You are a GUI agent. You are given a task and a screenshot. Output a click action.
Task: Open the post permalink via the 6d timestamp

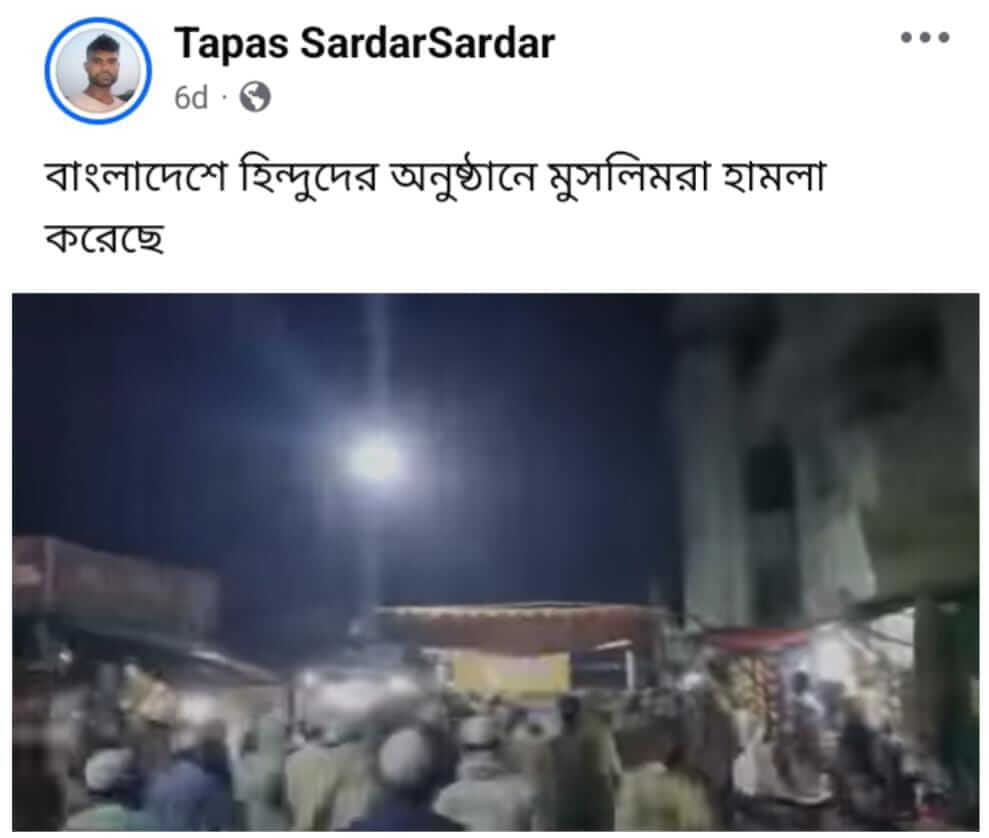(190, 98)
